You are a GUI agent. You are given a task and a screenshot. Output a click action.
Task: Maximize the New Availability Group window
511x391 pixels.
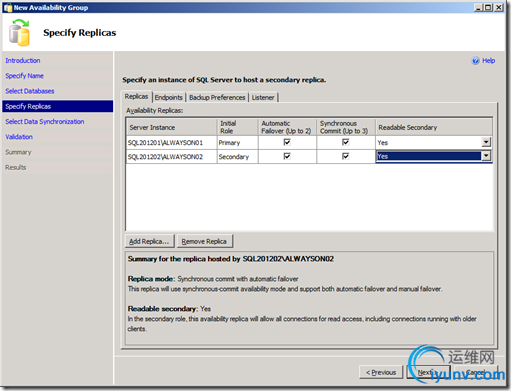[x=488, y=7]
